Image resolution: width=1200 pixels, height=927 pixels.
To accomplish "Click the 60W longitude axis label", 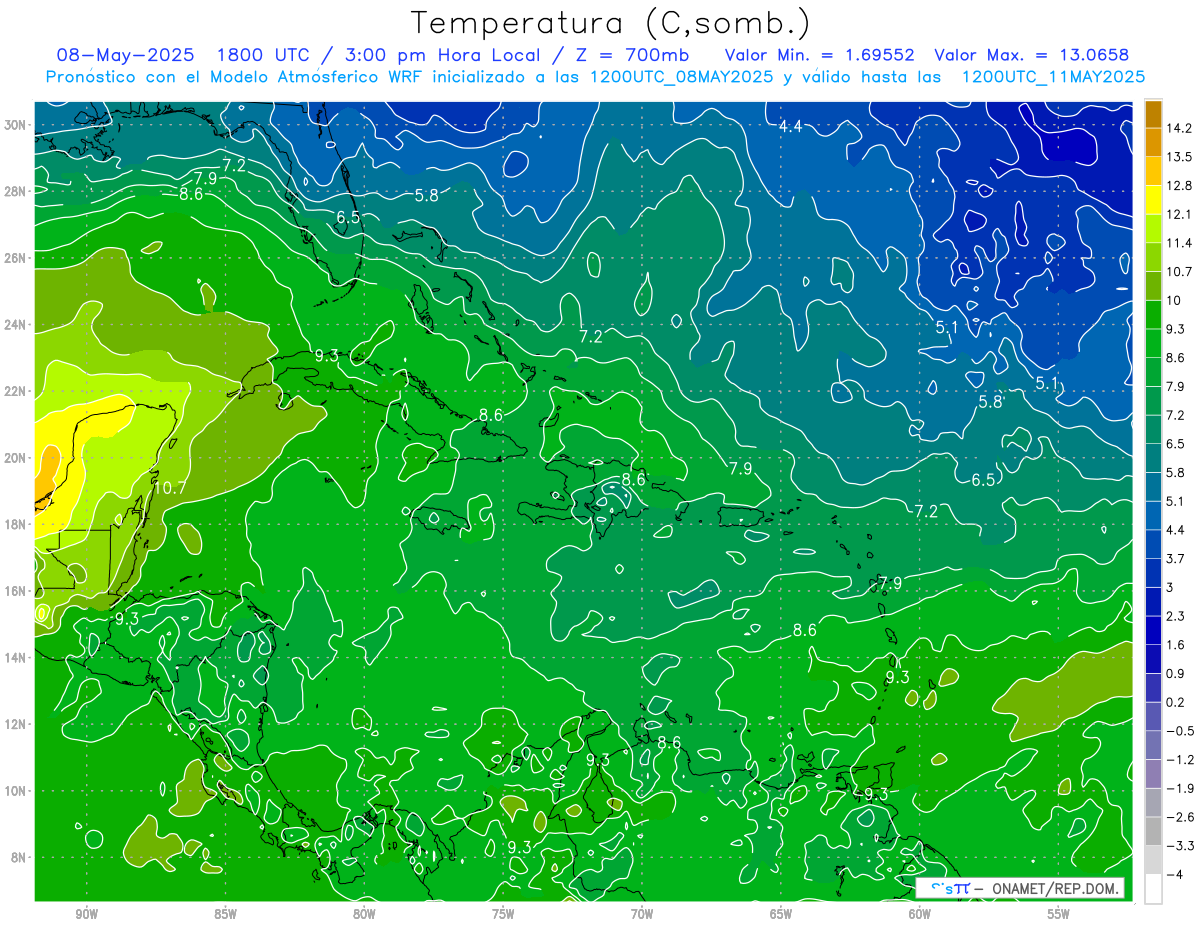I will pos(920,914).
